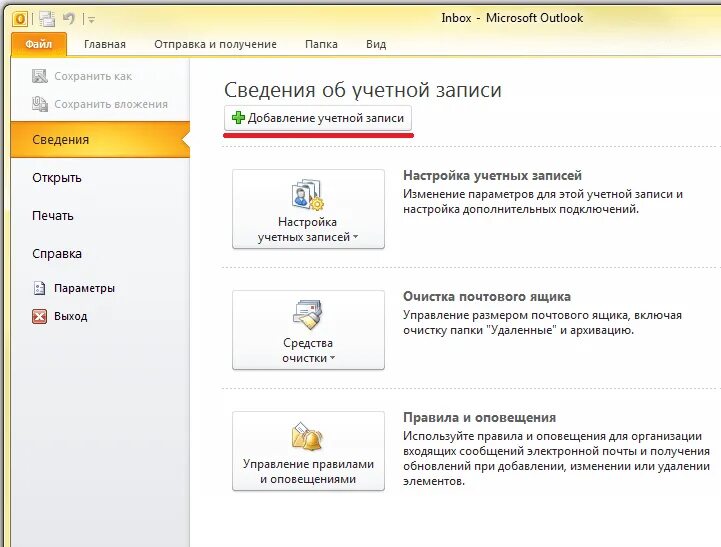Select the Сведения section in sidebar
Screen dimensions: 721x547
pyautogui.click(x=100, y=140)
